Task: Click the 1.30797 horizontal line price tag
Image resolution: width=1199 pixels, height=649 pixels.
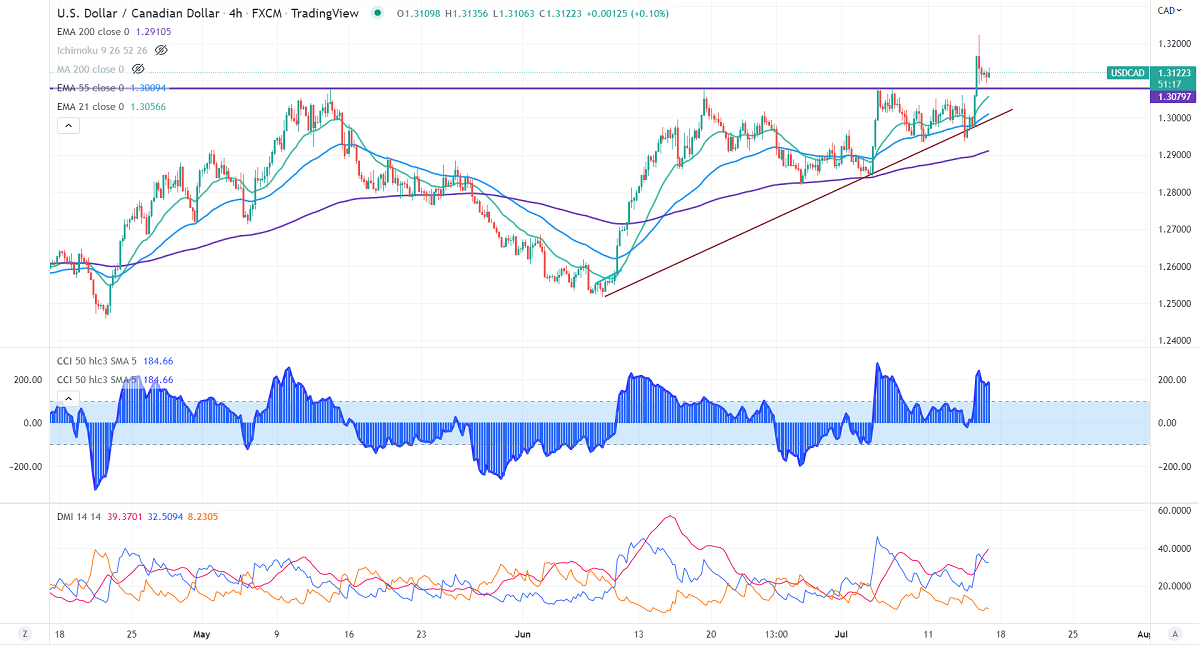Action: point(1174,97)
